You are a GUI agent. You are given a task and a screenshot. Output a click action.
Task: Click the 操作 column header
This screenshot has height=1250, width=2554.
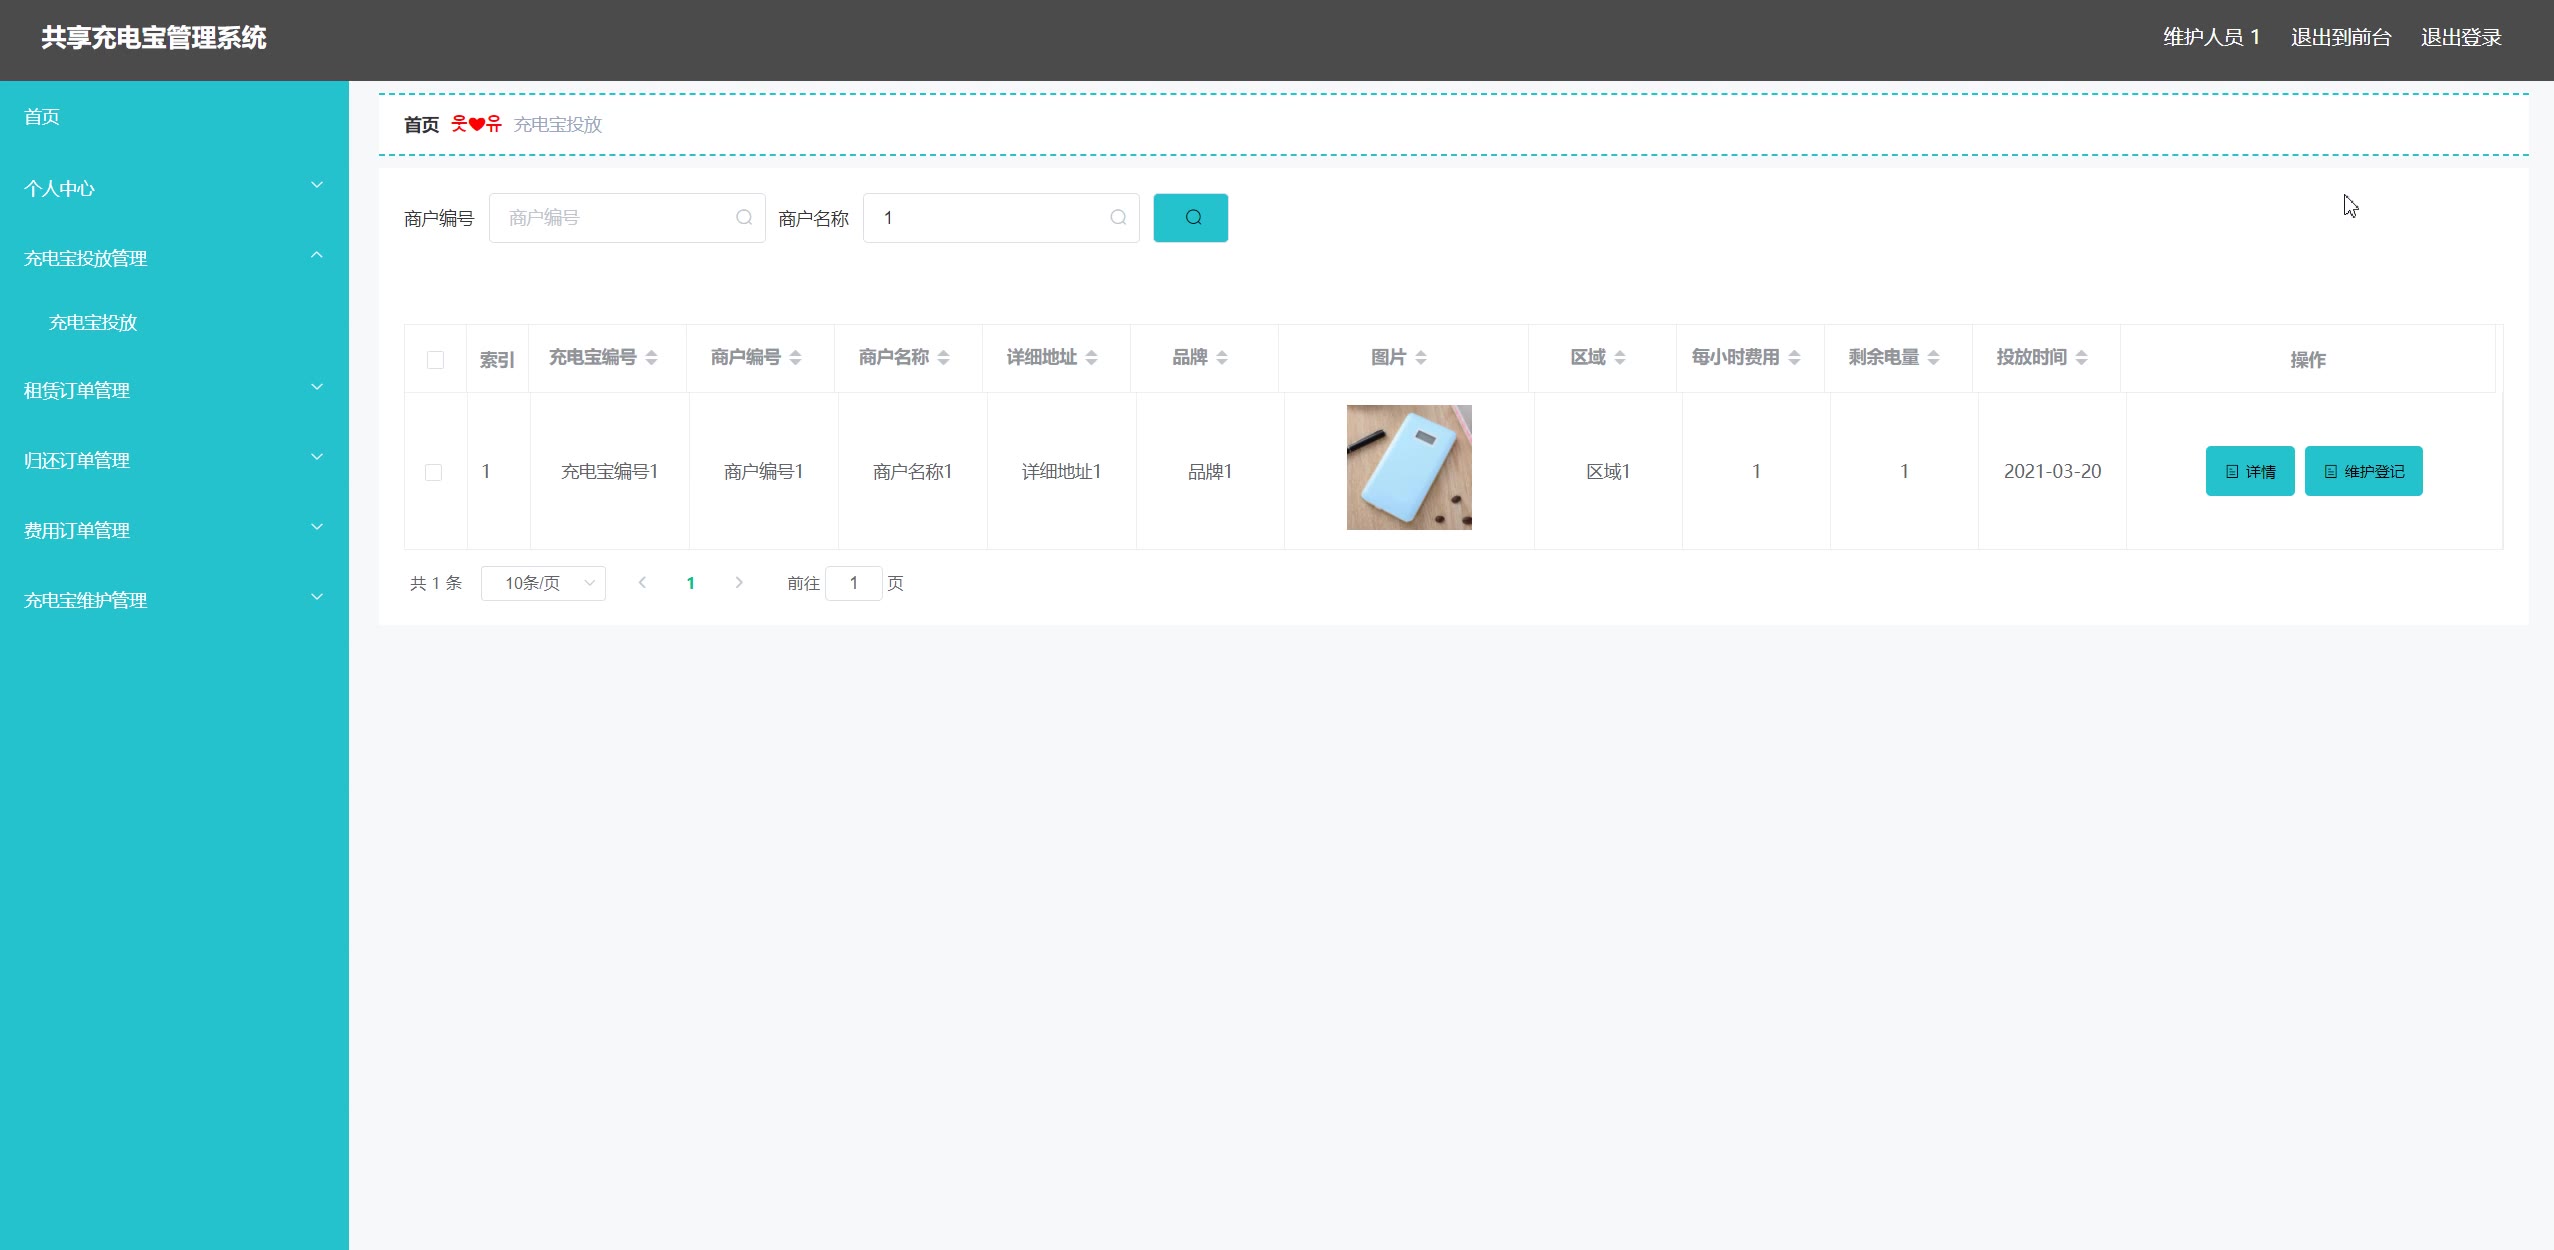point(2308,360)
